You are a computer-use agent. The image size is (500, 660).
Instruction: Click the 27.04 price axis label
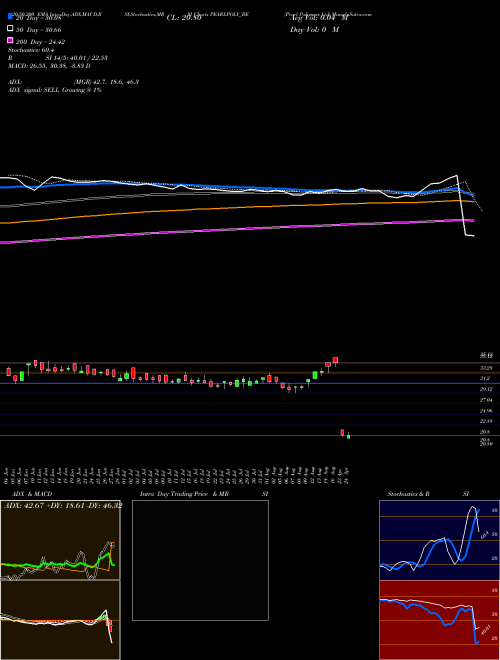tap(487, 400)
